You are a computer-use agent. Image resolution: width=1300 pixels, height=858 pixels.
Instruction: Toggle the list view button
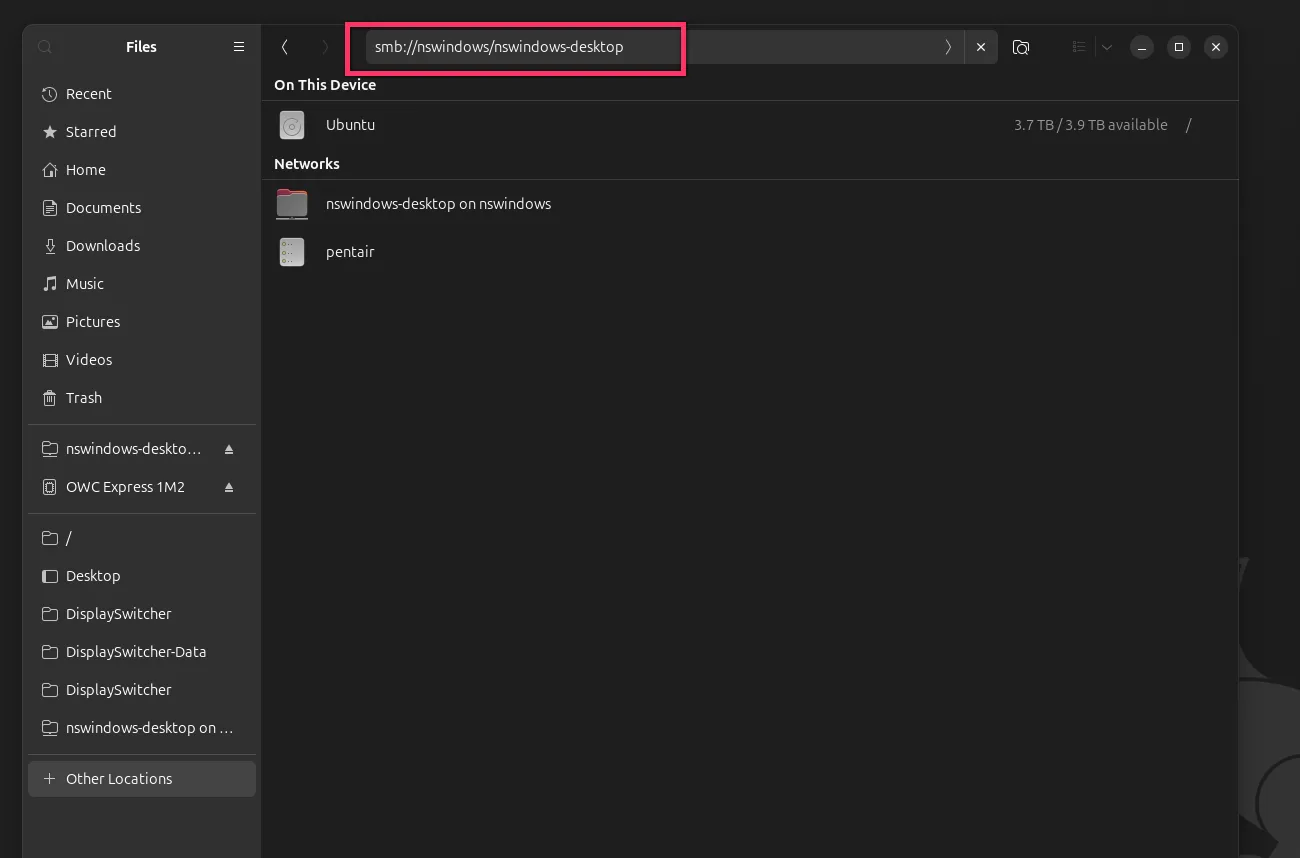[x=1079, y=47]
